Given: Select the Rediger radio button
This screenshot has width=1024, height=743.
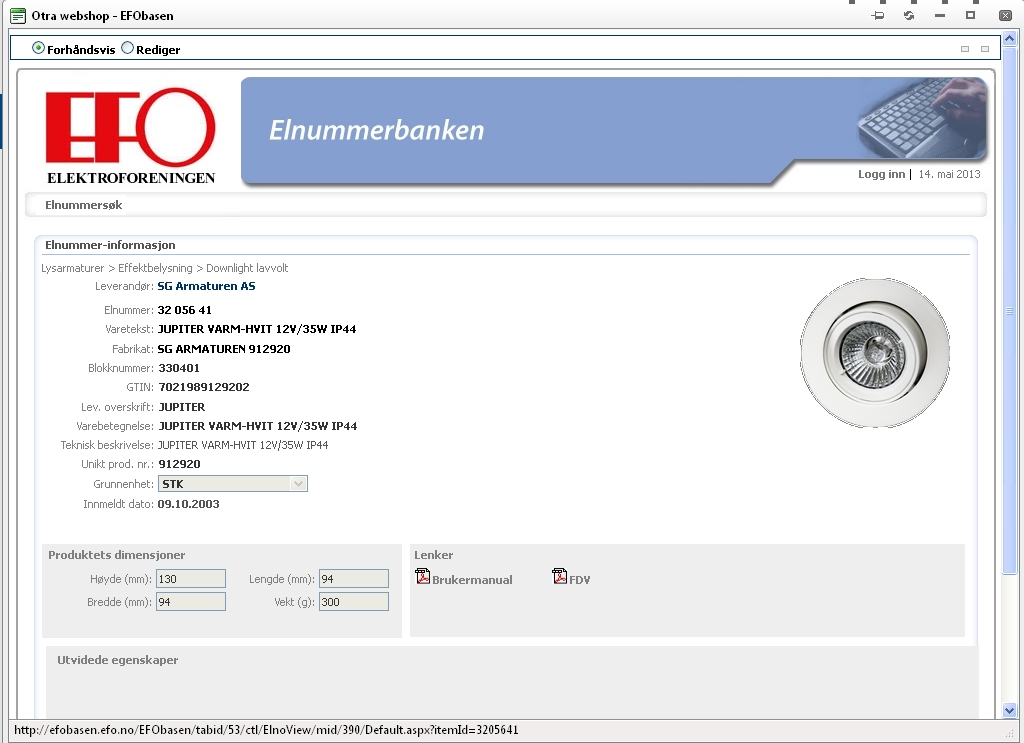Looking at the screenshot, I should point(128,48).
